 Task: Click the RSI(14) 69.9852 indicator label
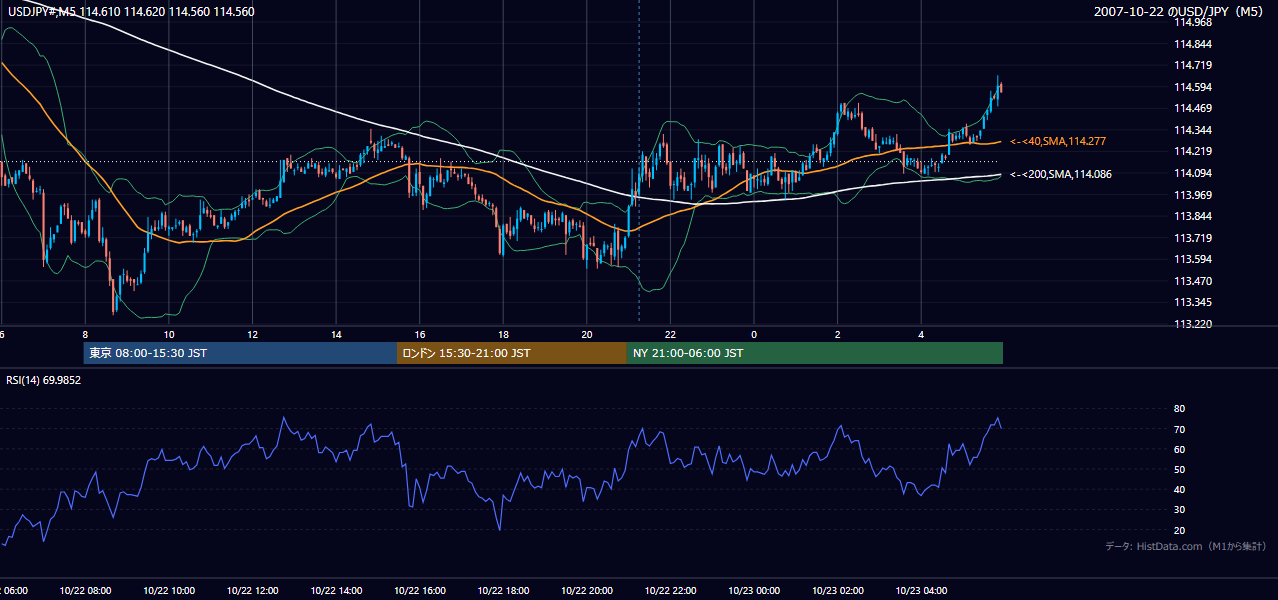click(x=44, y=380)
